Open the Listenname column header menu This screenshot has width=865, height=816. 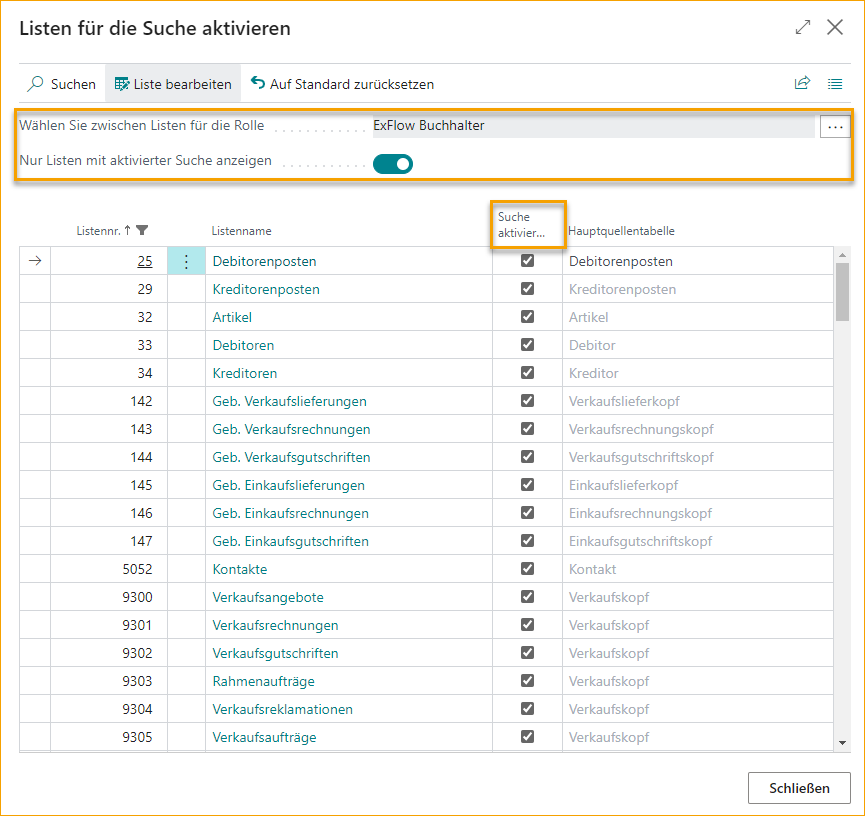pos(241,231)
